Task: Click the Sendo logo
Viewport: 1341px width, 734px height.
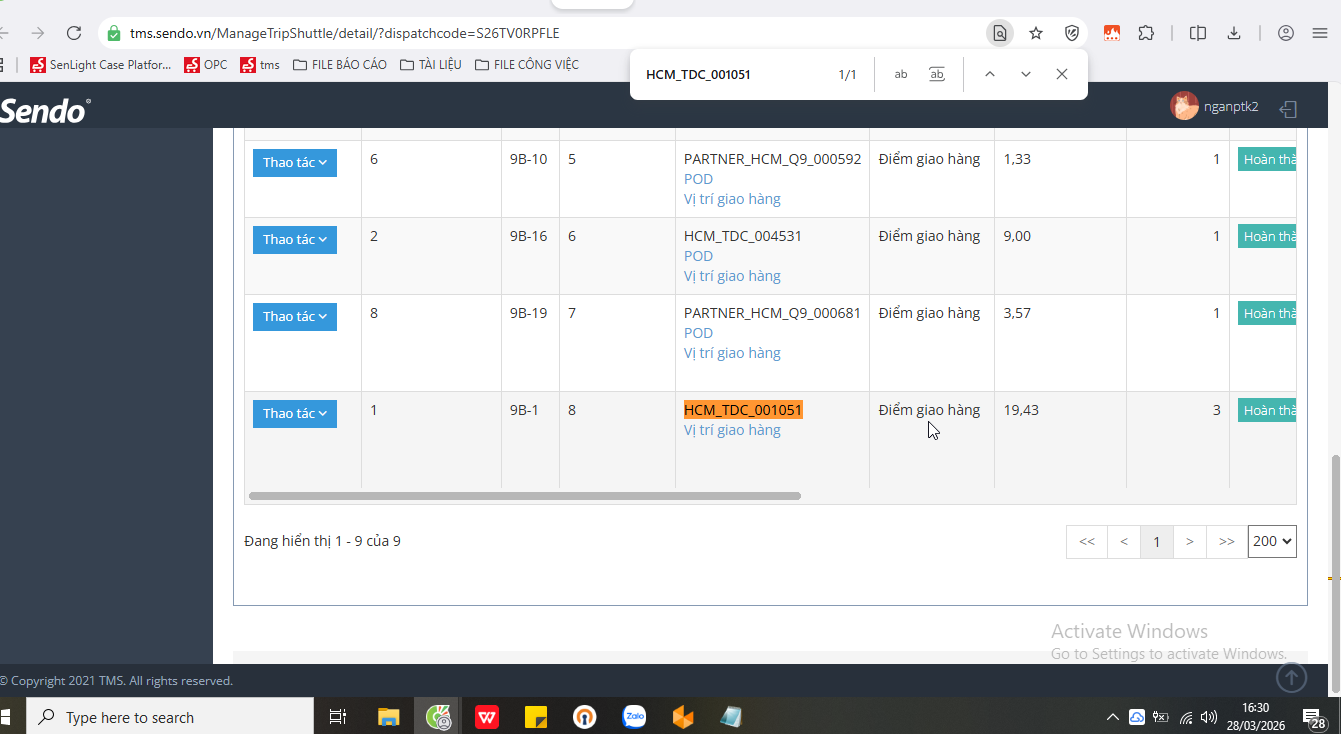Action: pyautogui.click(x=45, y=110)
